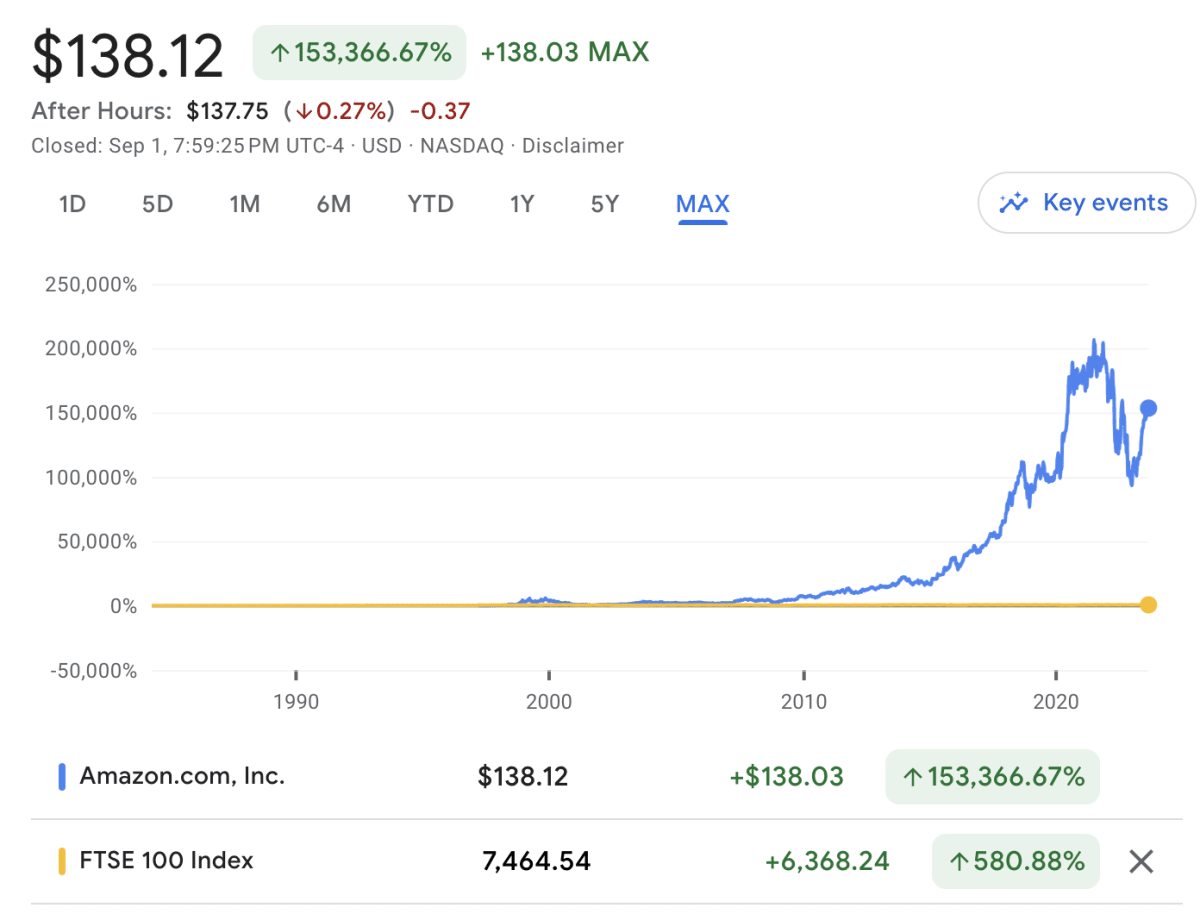Image resolution: width=1200 pixels, height=914 pixels.
Task: Switch to the 1D chart view
Action: click(x=72, y=203)
